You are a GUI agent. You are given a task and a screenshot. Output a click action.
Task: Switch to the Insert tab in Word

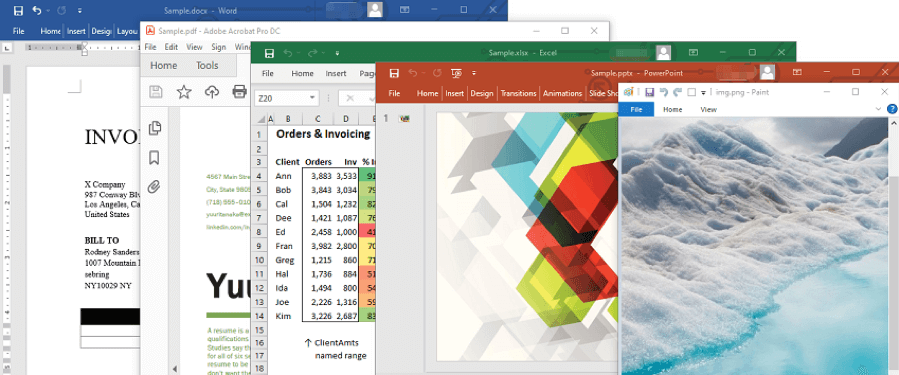tap(76, 31)
